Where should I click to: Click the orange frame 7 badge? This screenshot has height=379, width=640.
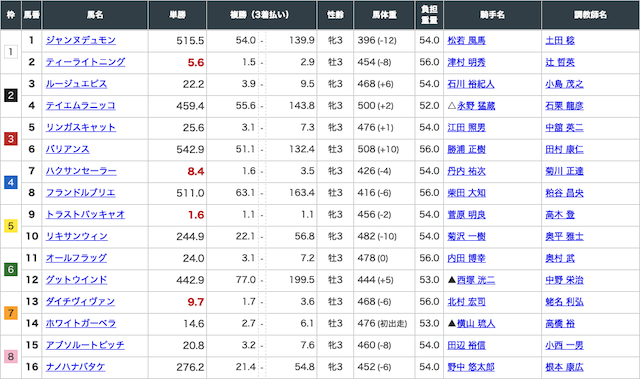[x=11, y=313]
